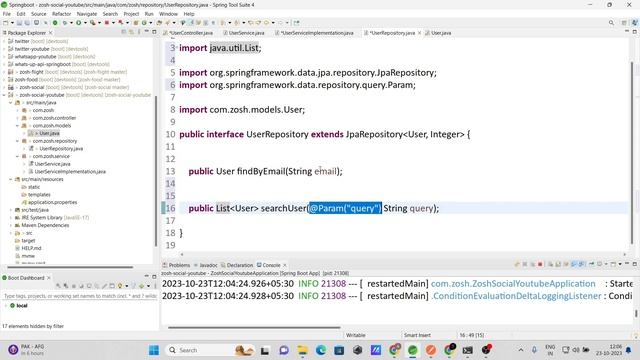Click the toolbar Search magnifier at top right
Image resolution: width=640 pixels, height=360 pixels.
click(611, 23)
